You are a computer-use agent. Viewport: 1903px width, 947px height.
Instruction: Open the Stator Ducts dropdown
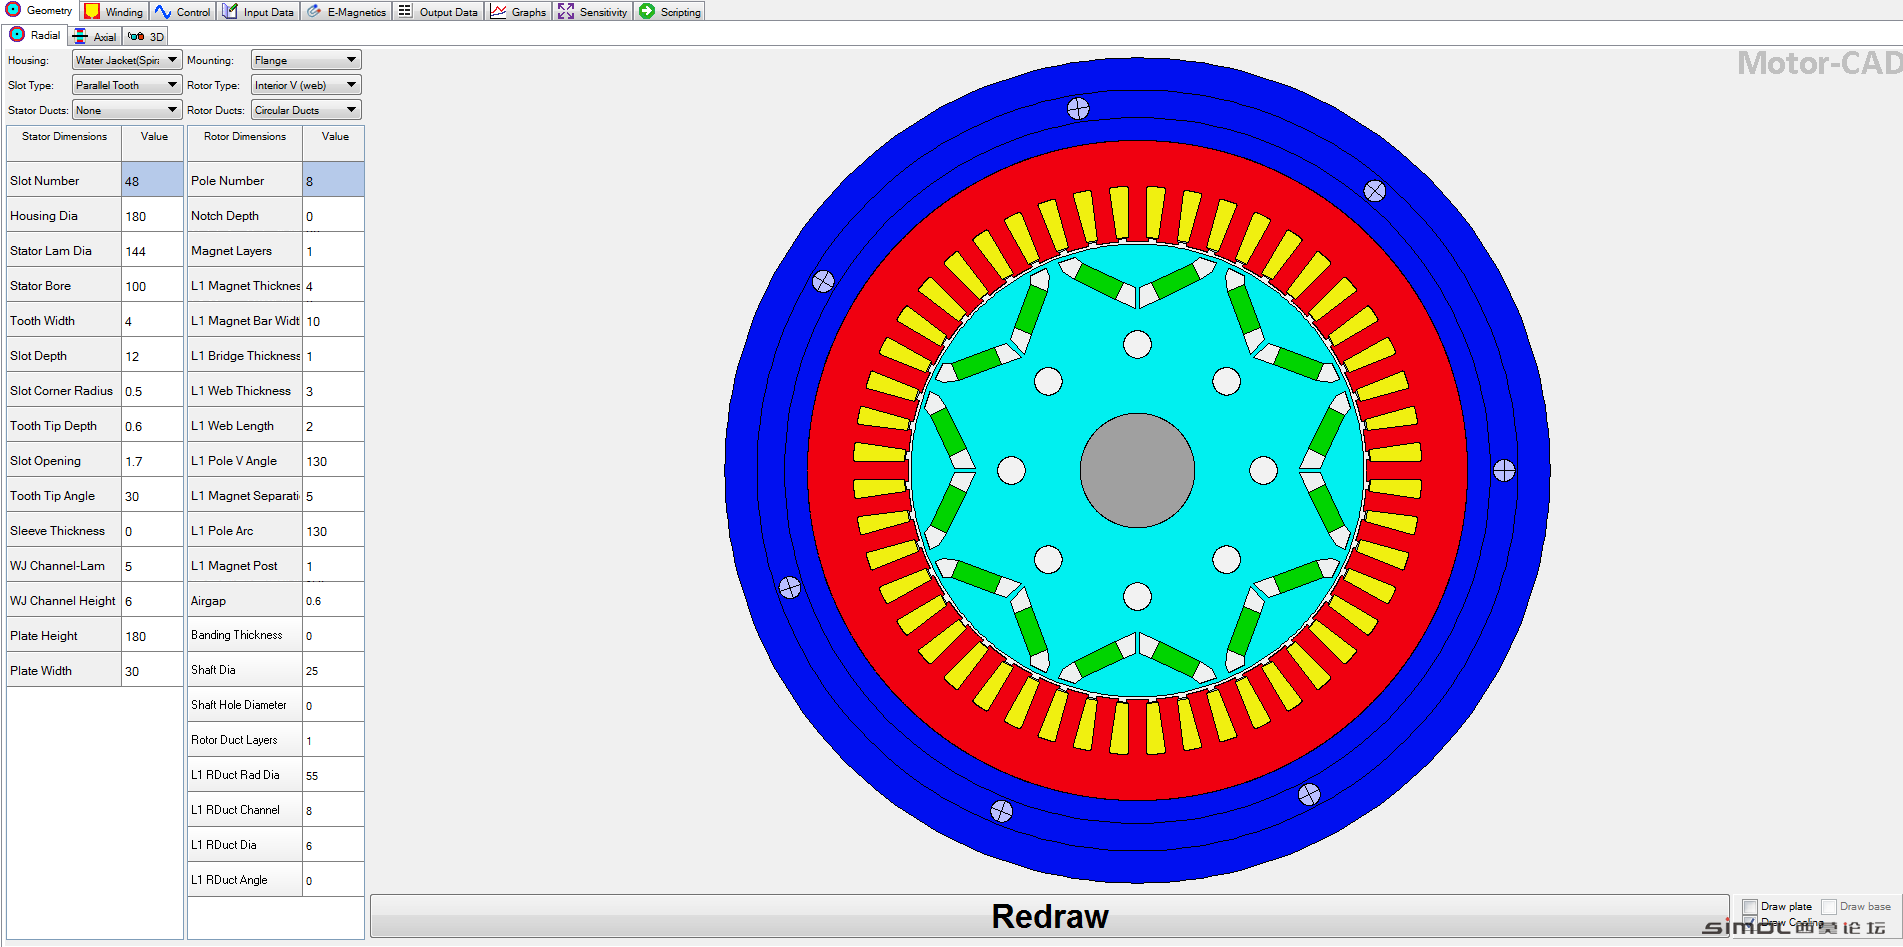[127, 110]
